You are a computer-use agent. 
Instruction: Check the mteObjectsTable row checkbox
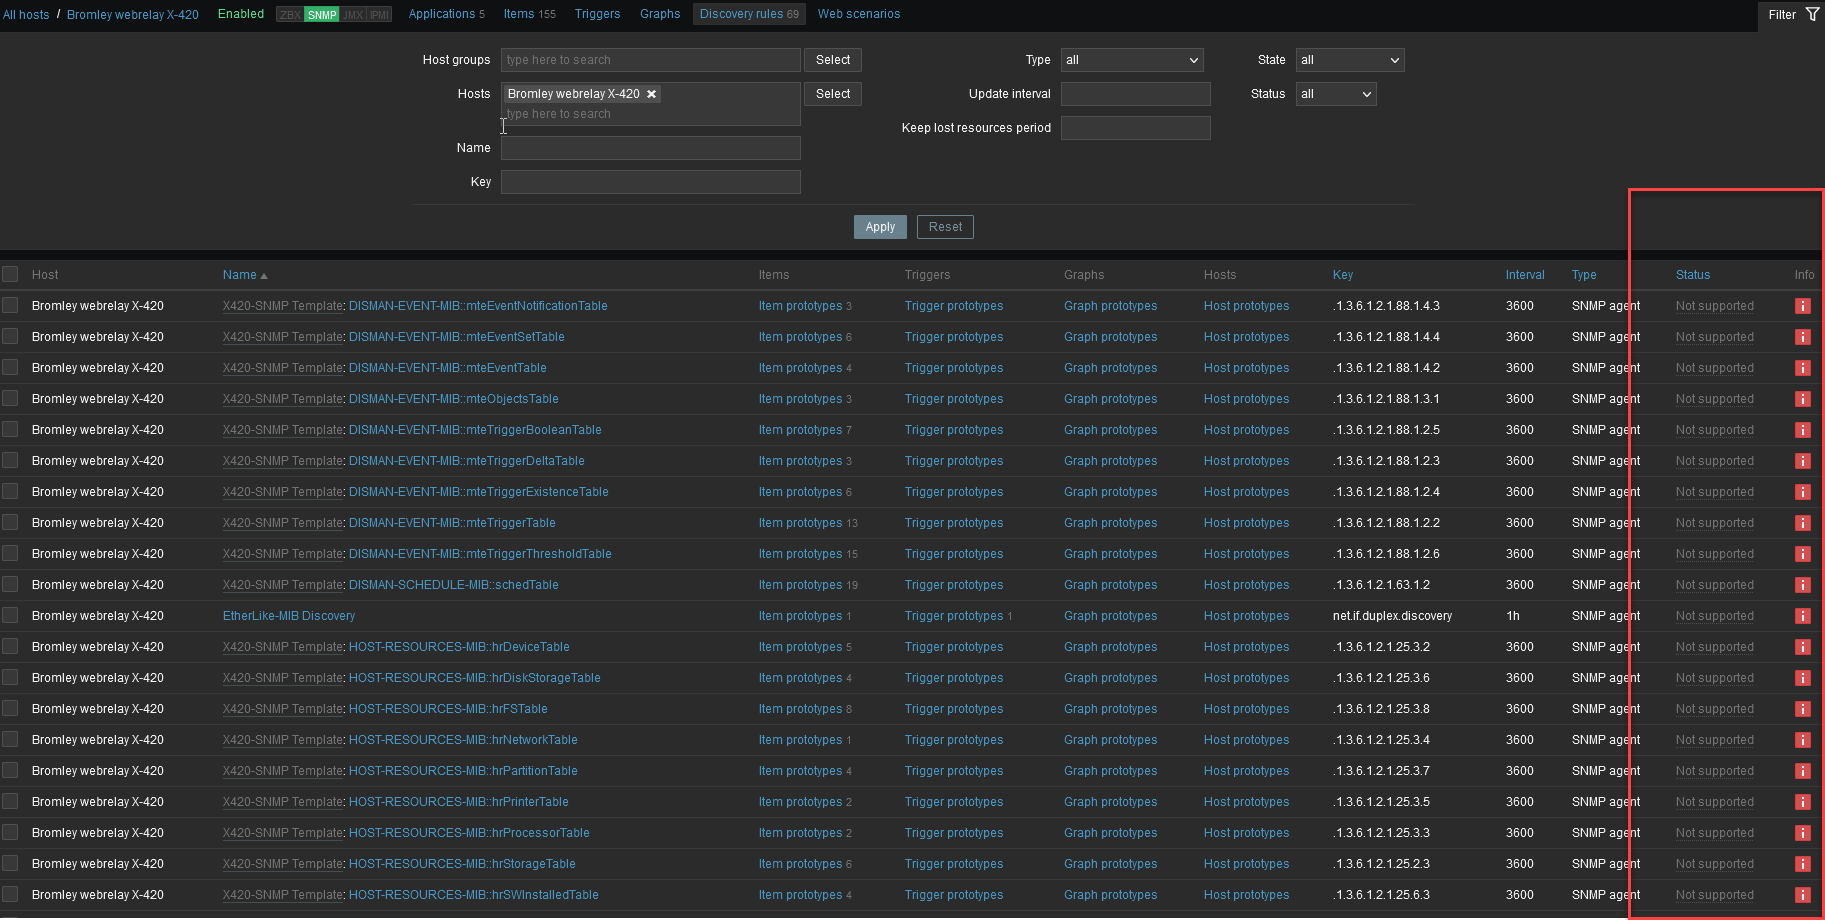pyautogui.click(x=10, y=398)
